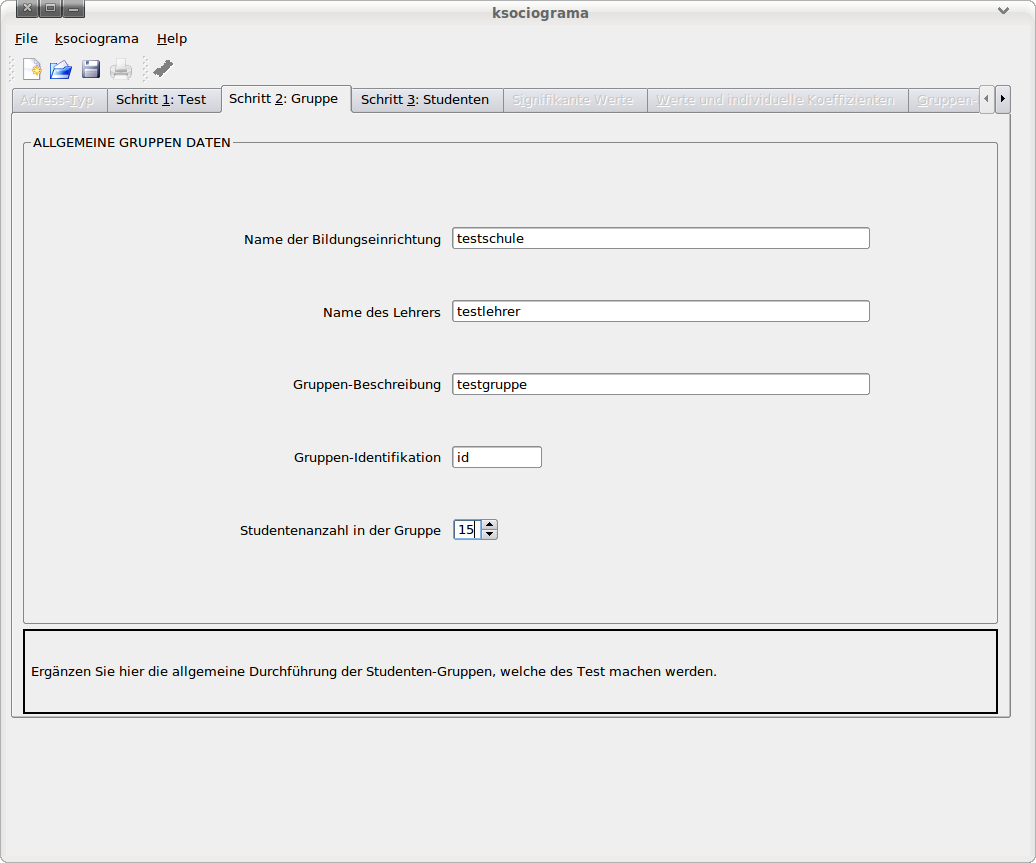Open the ksociograma menu
The height and width of the screenshot is (863, 1036).
pyautogui.click(x=97, y=39)
